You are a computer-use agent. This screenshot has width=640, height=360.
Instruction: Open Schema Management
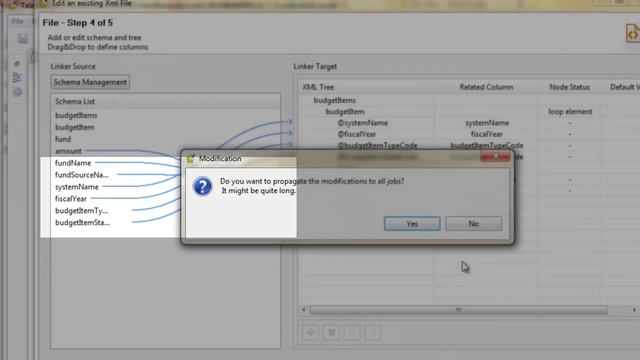90,82
